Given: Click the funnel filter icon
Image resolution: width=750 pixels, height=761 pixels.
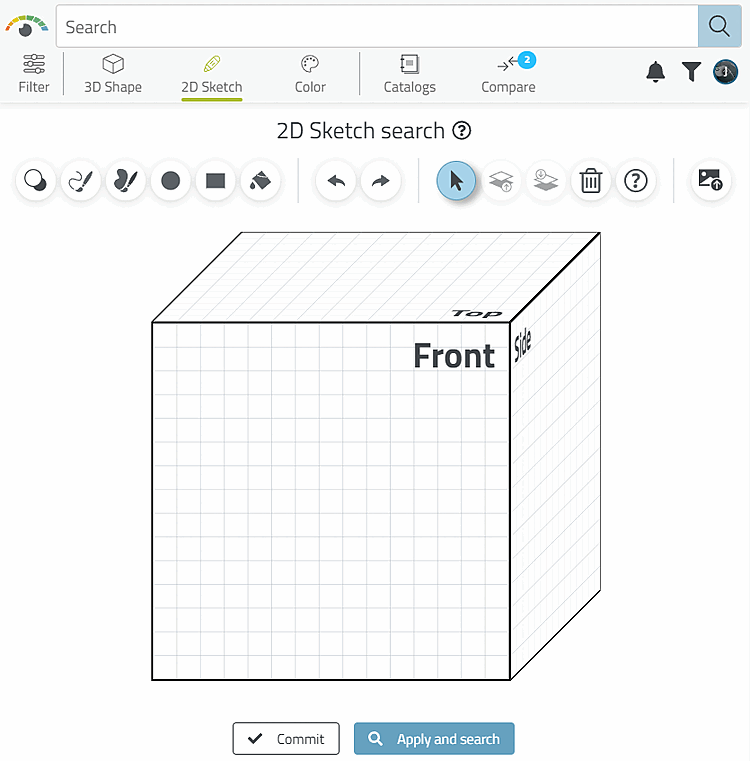Looking at the screenshot, I should (x=691, y=72).
